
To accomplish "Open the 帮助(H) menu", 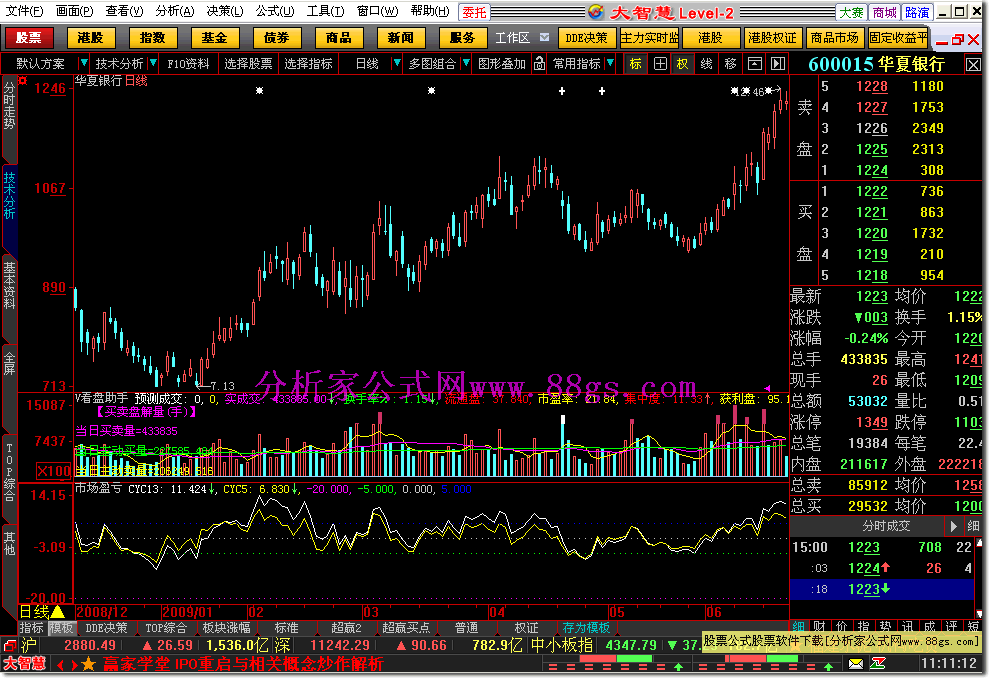I will click(x=431, y=11).
